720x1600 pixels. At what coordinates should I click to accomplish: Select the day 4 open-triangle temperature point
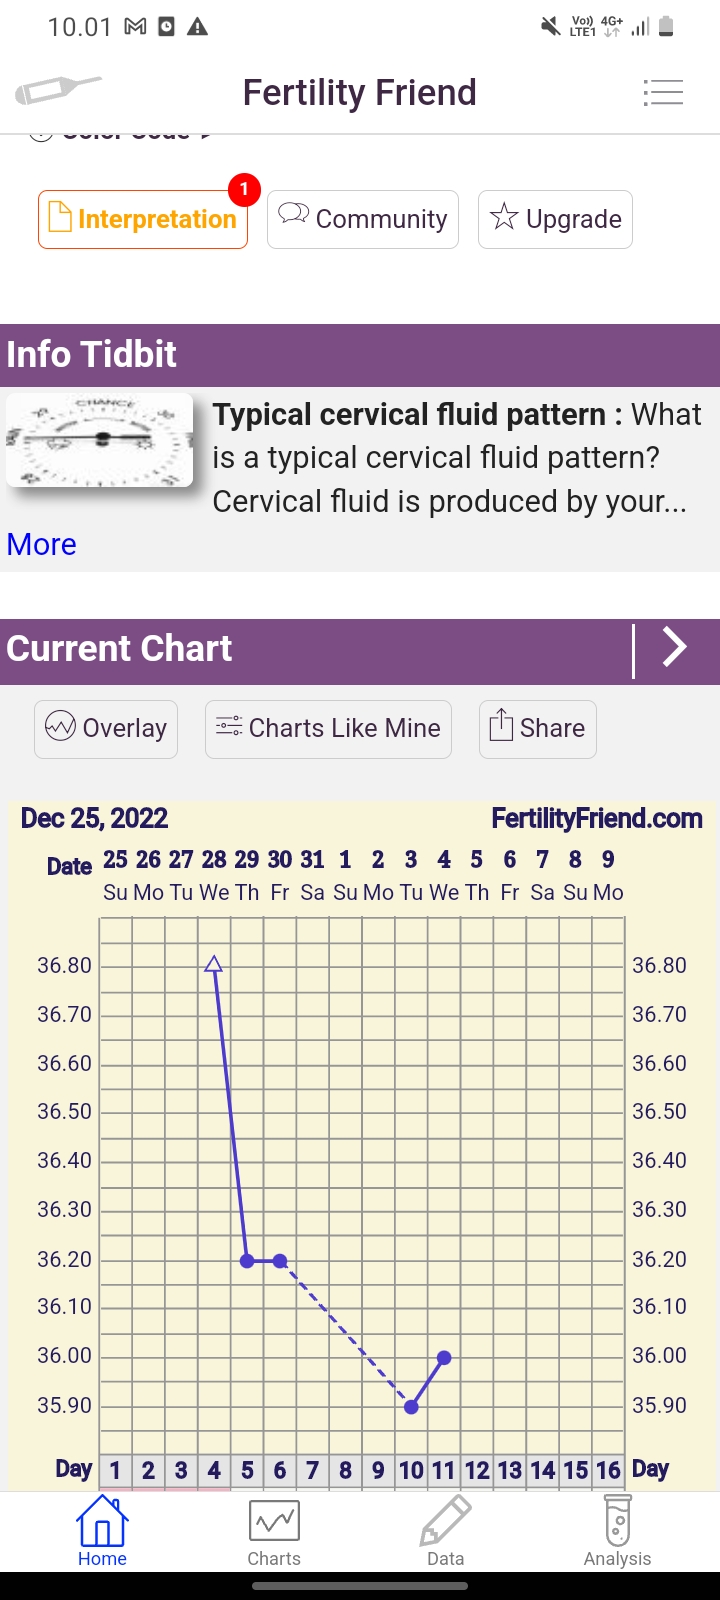tap(213, 964)
